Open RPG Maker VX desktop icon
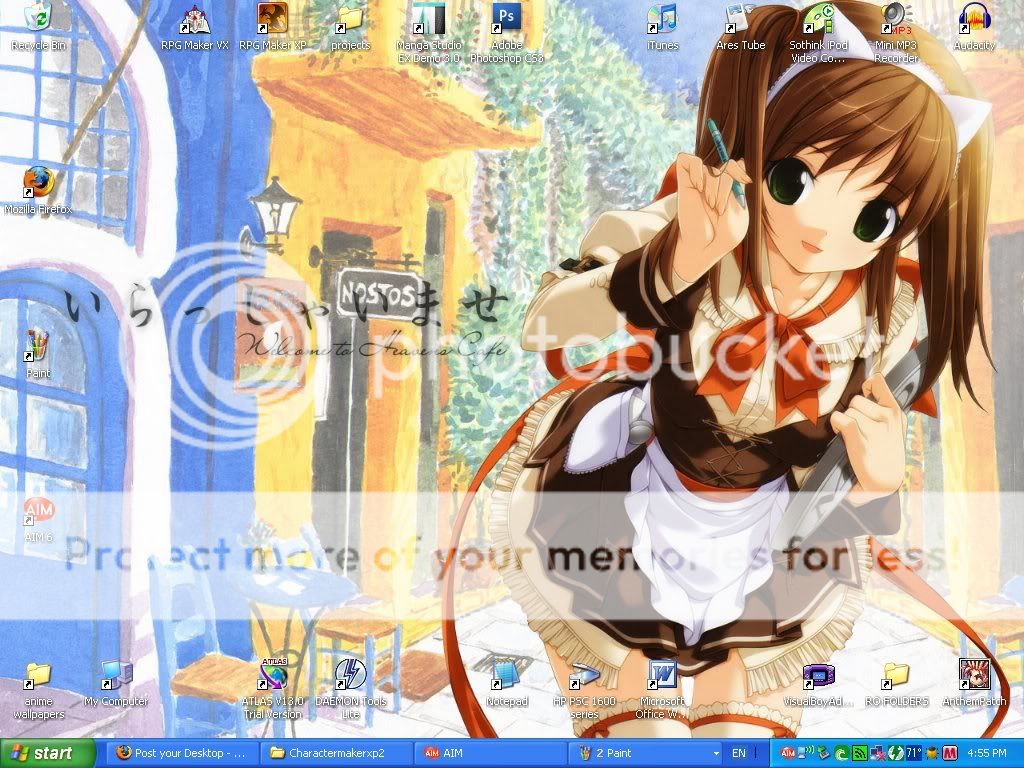The height and width of the screenshot is (768, 1024). pyautogui.click(x=194, y=22)
